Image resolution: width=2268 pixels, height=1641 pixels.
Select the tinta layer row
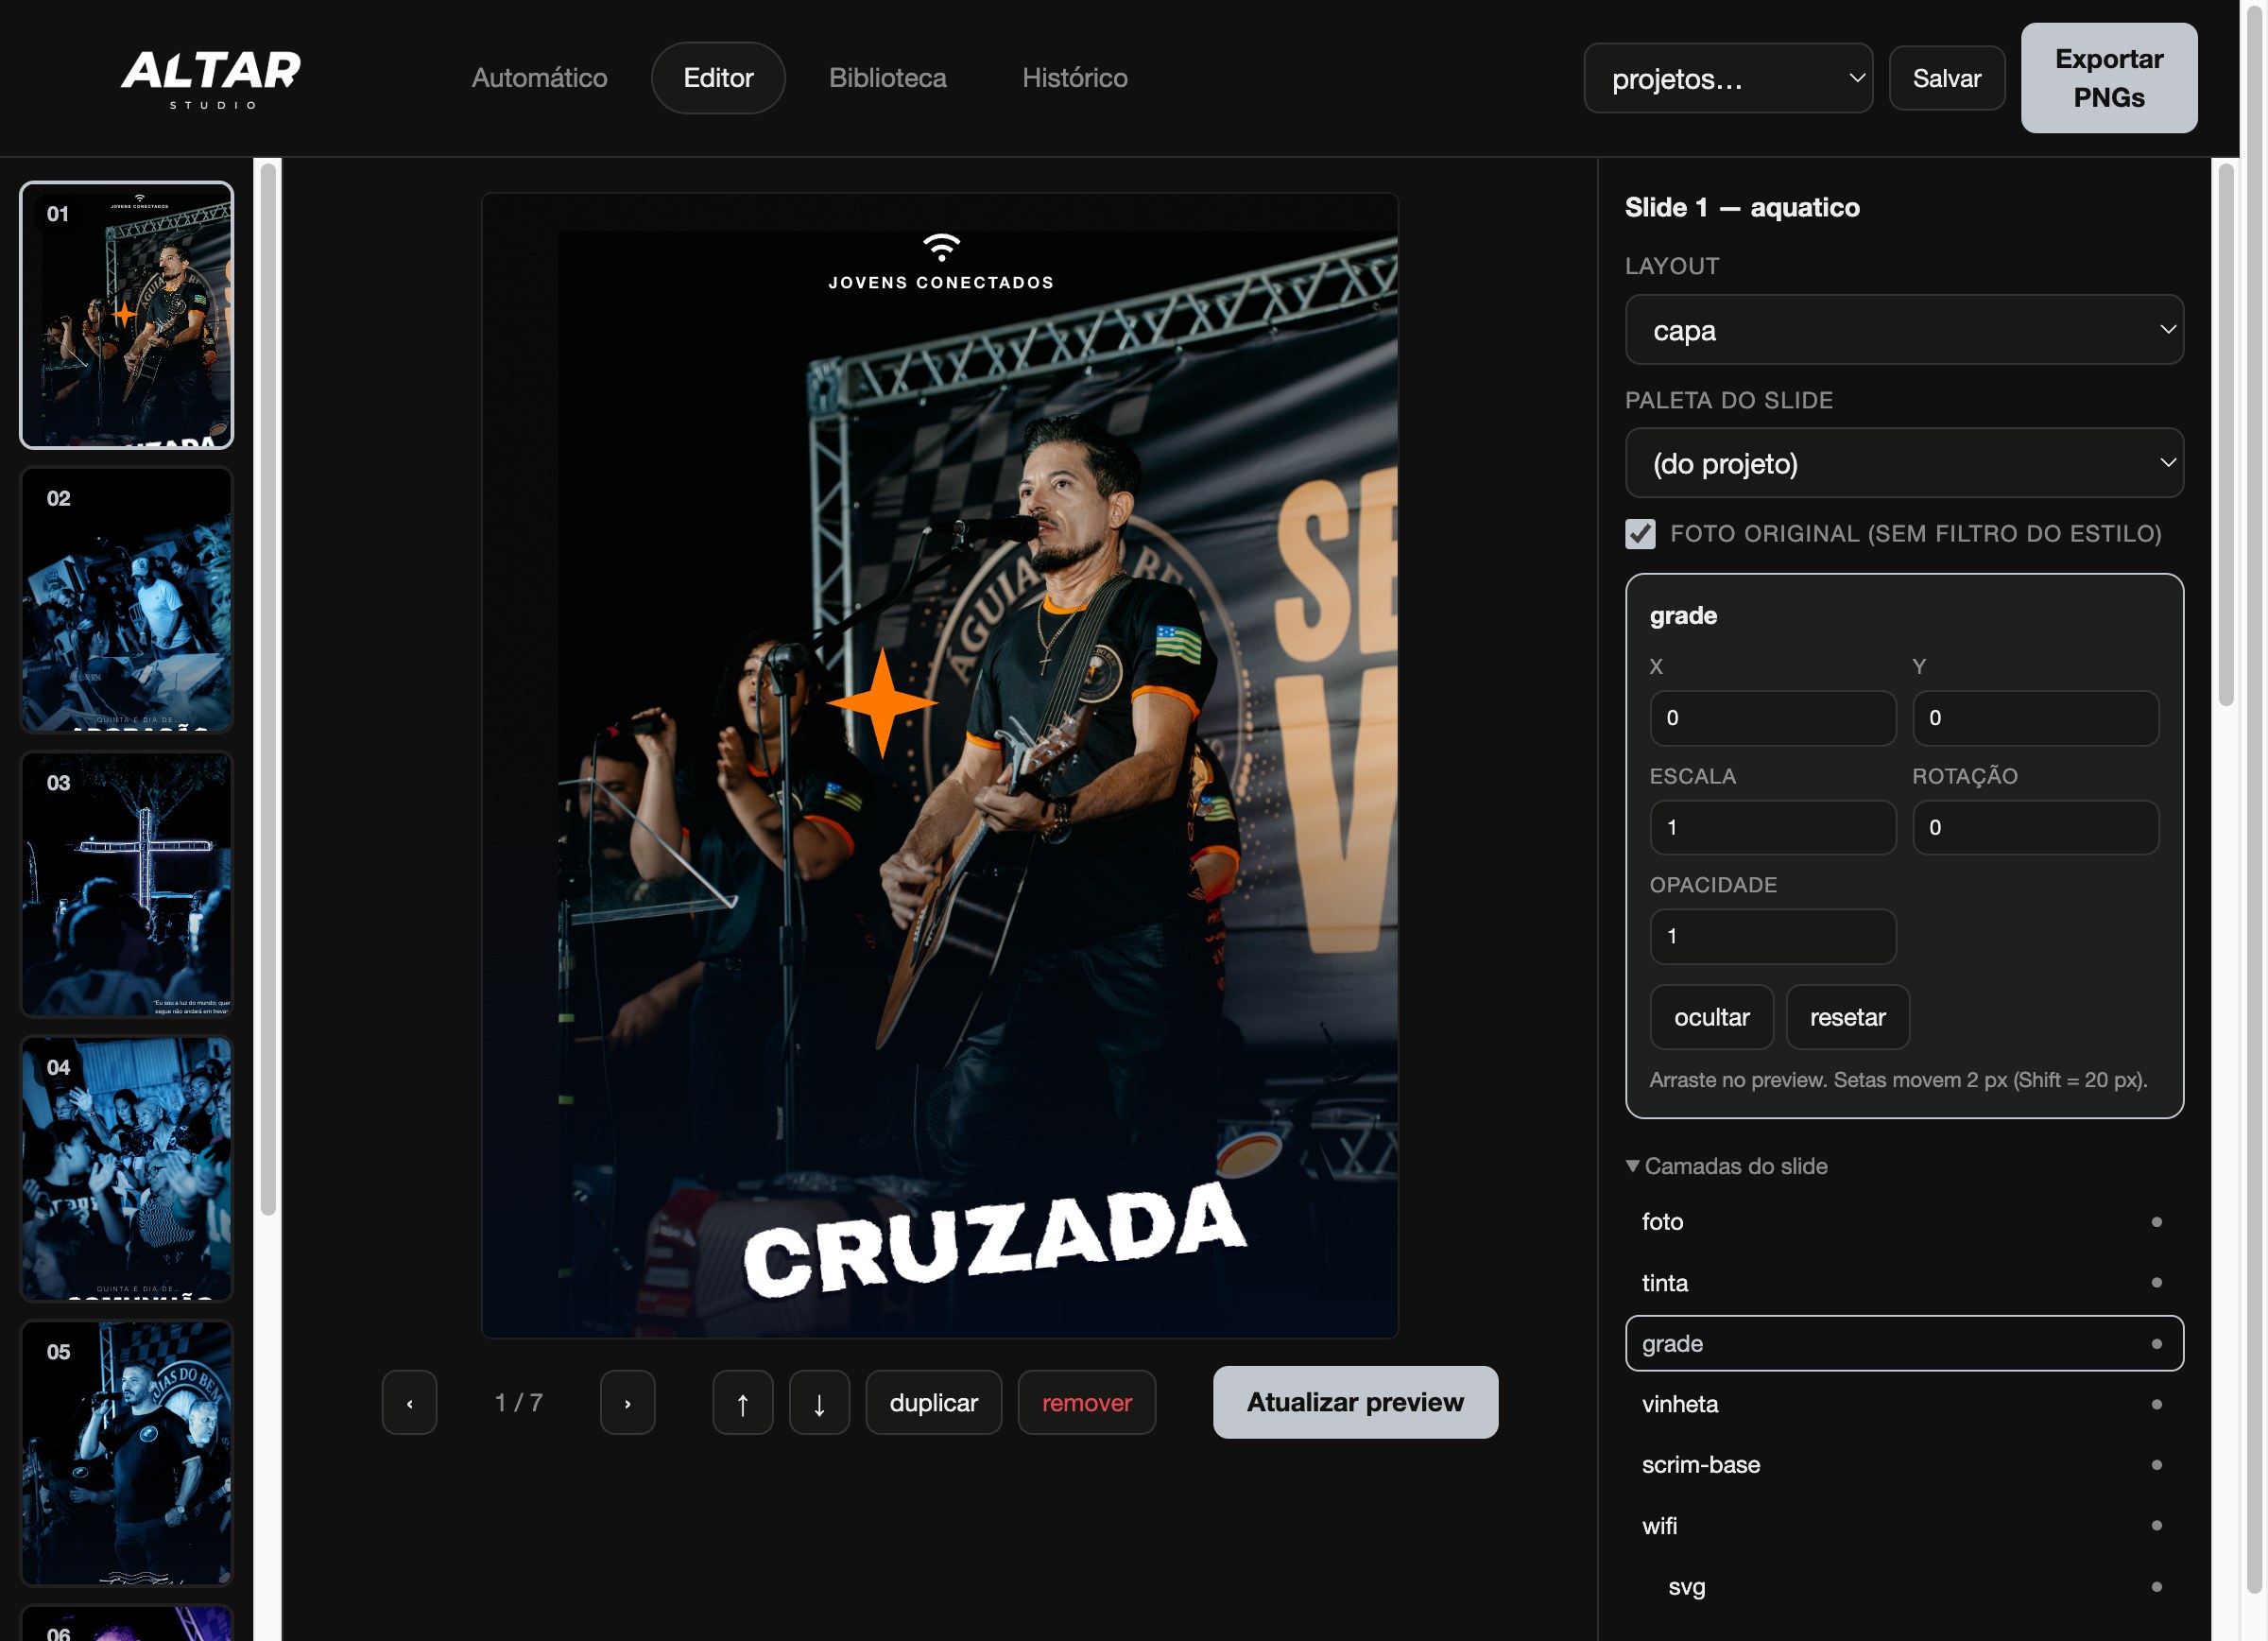tap(1904, 1283)
